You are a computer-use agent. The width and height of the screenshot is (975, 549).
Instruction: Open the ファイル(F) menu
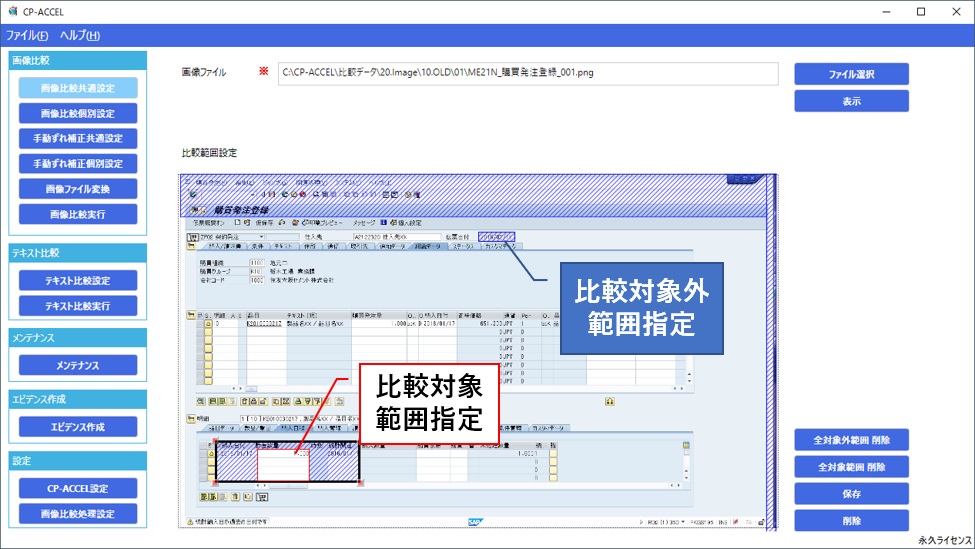tap(27, 36)
